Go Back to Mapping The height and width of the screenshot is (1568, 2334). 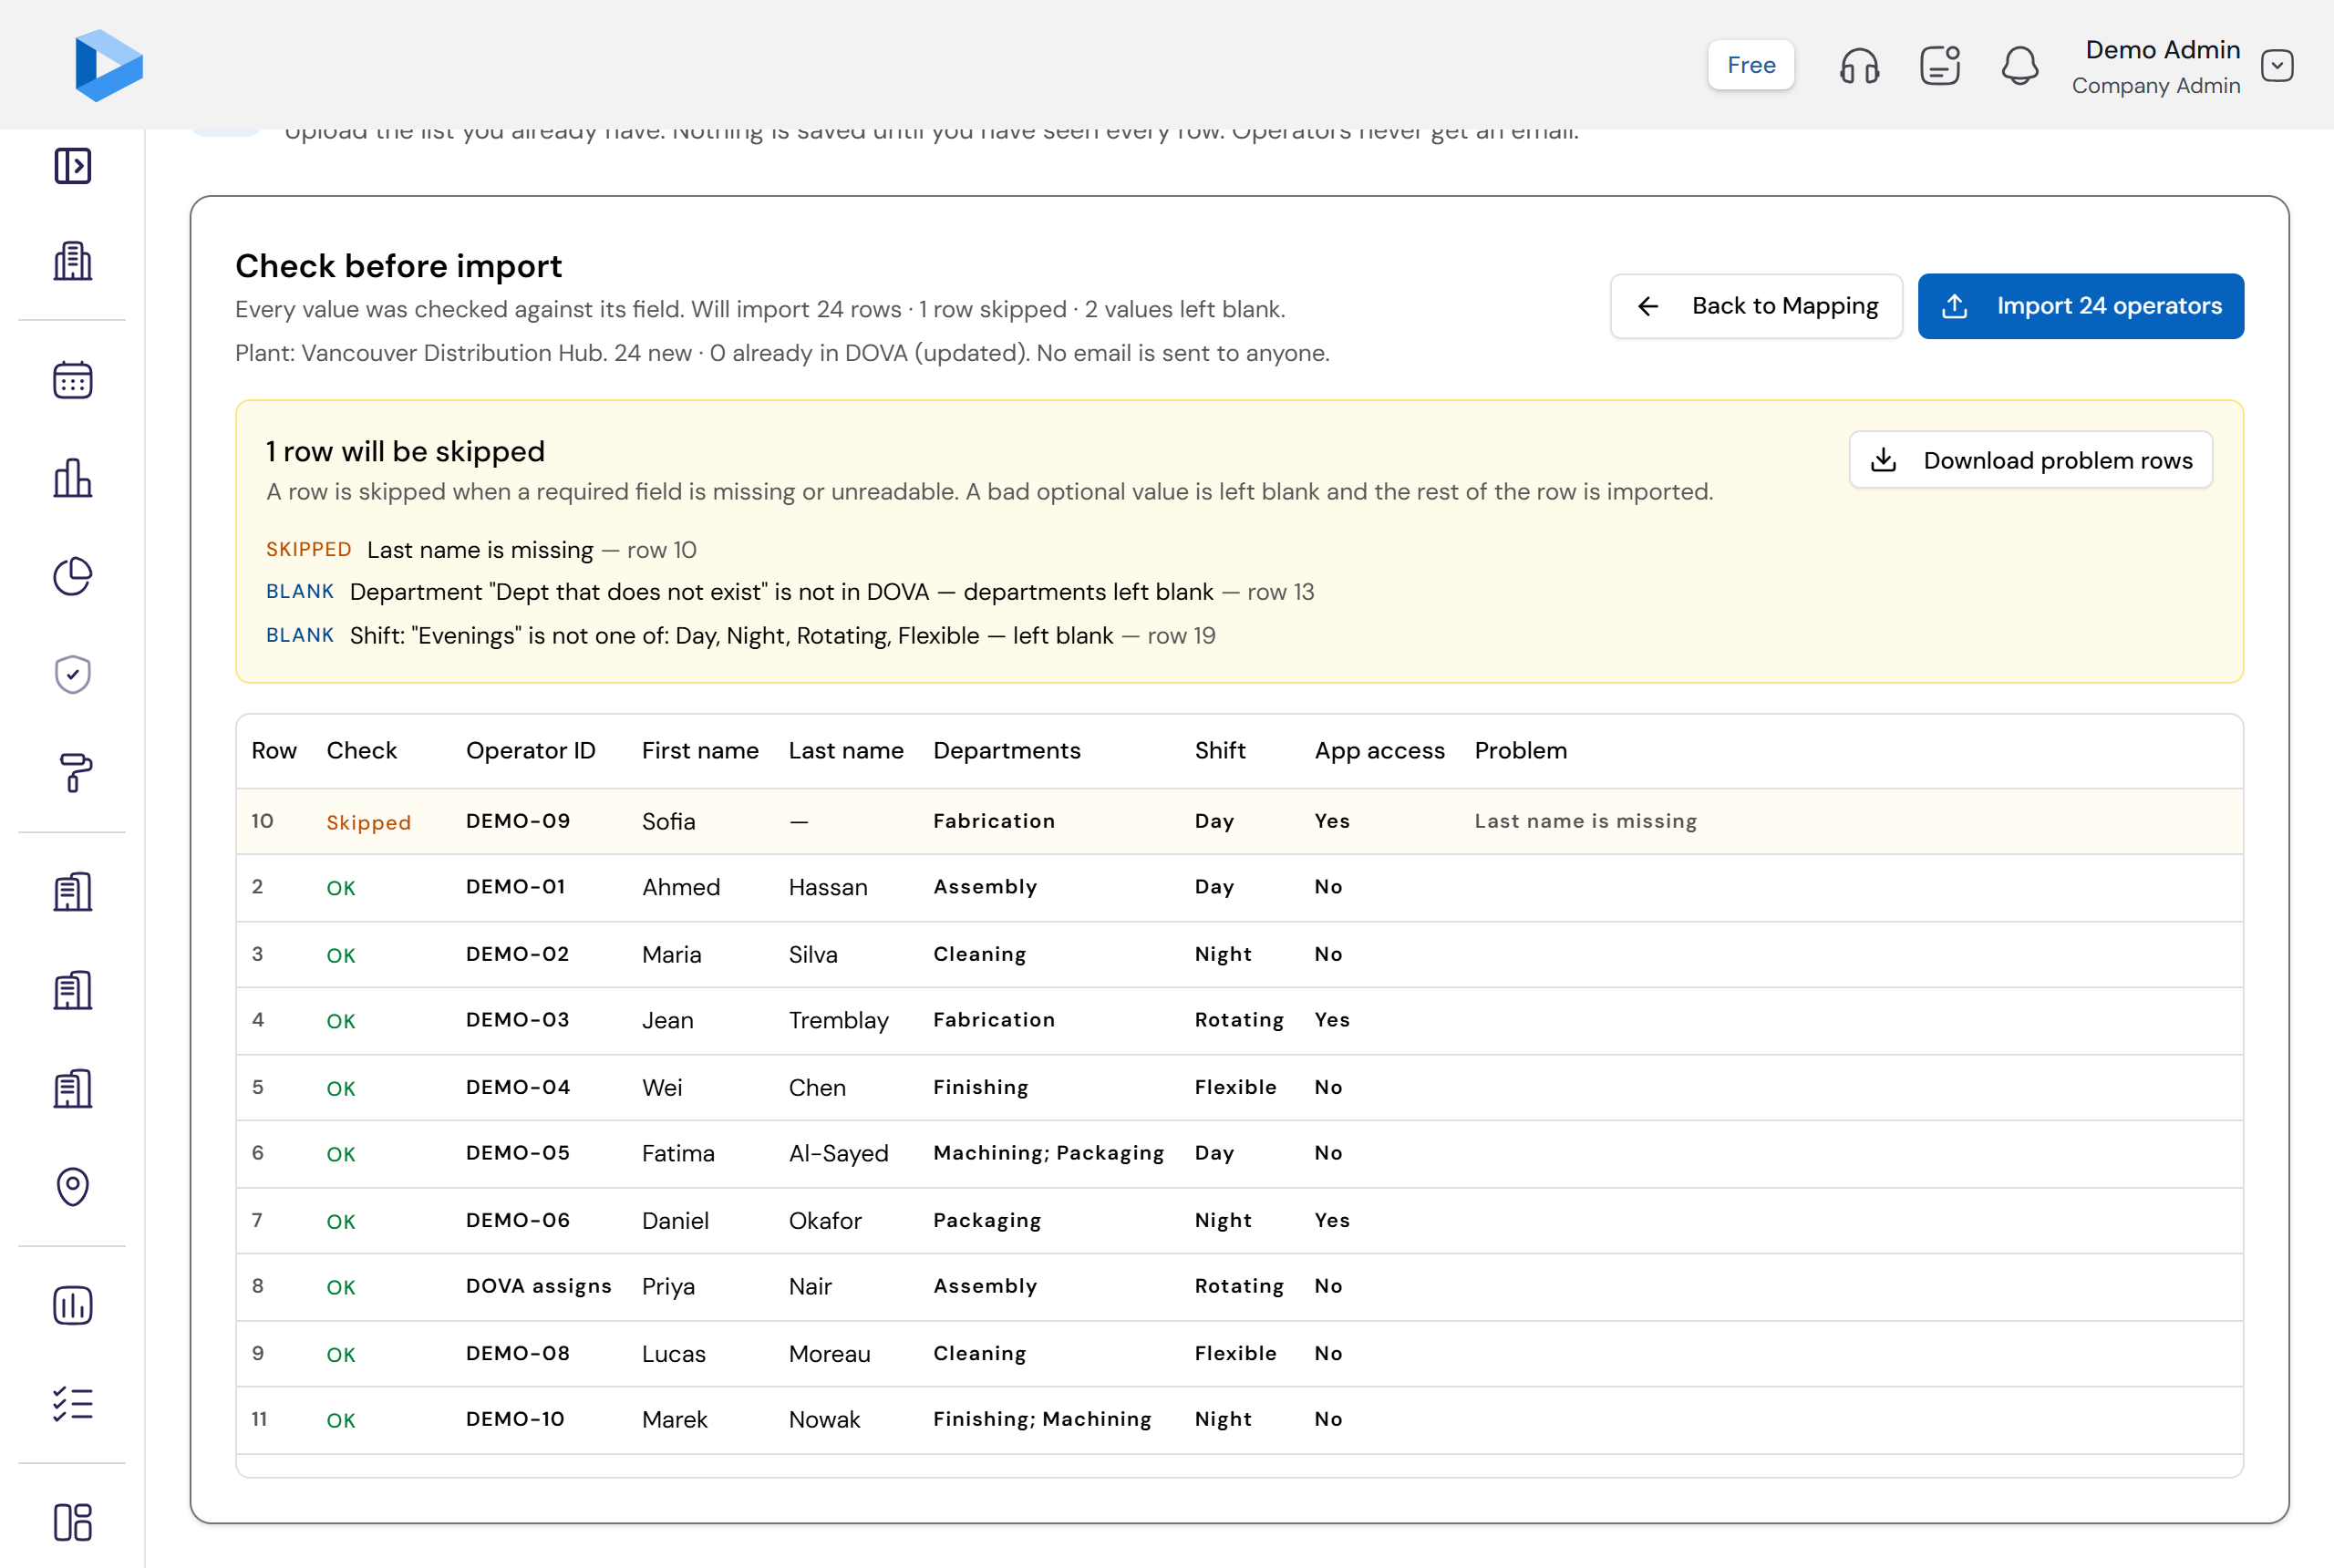1755,306
